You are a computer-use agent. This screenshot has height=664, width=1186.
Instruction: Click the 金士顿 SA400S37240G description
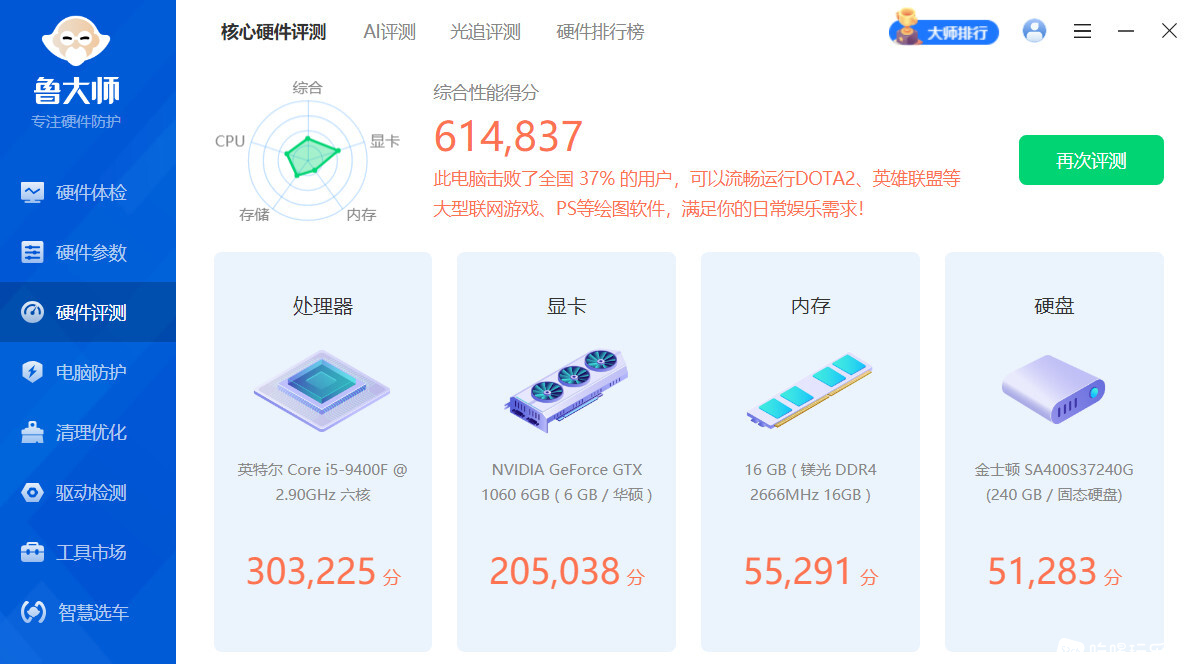(1054, 482)
